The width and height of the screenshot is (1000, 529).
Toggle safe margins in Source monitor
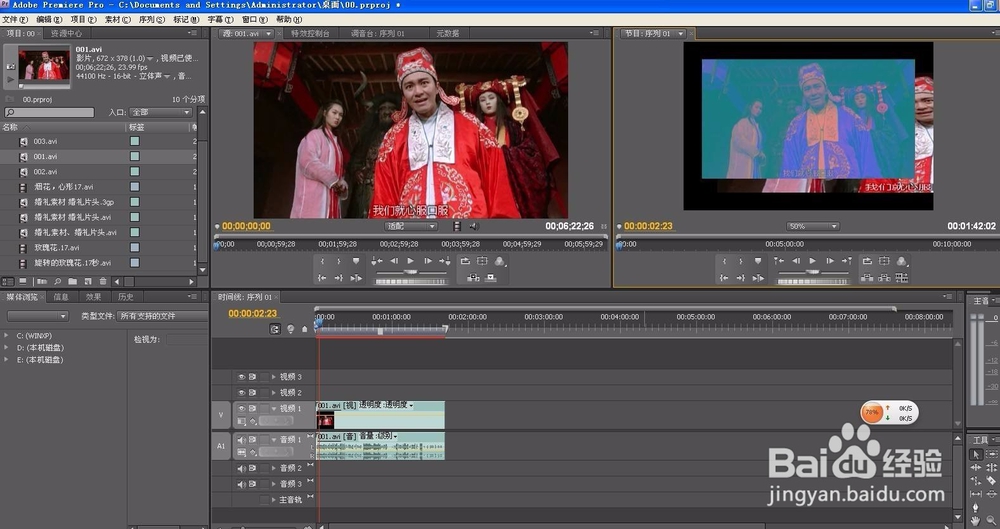point(482,261)
